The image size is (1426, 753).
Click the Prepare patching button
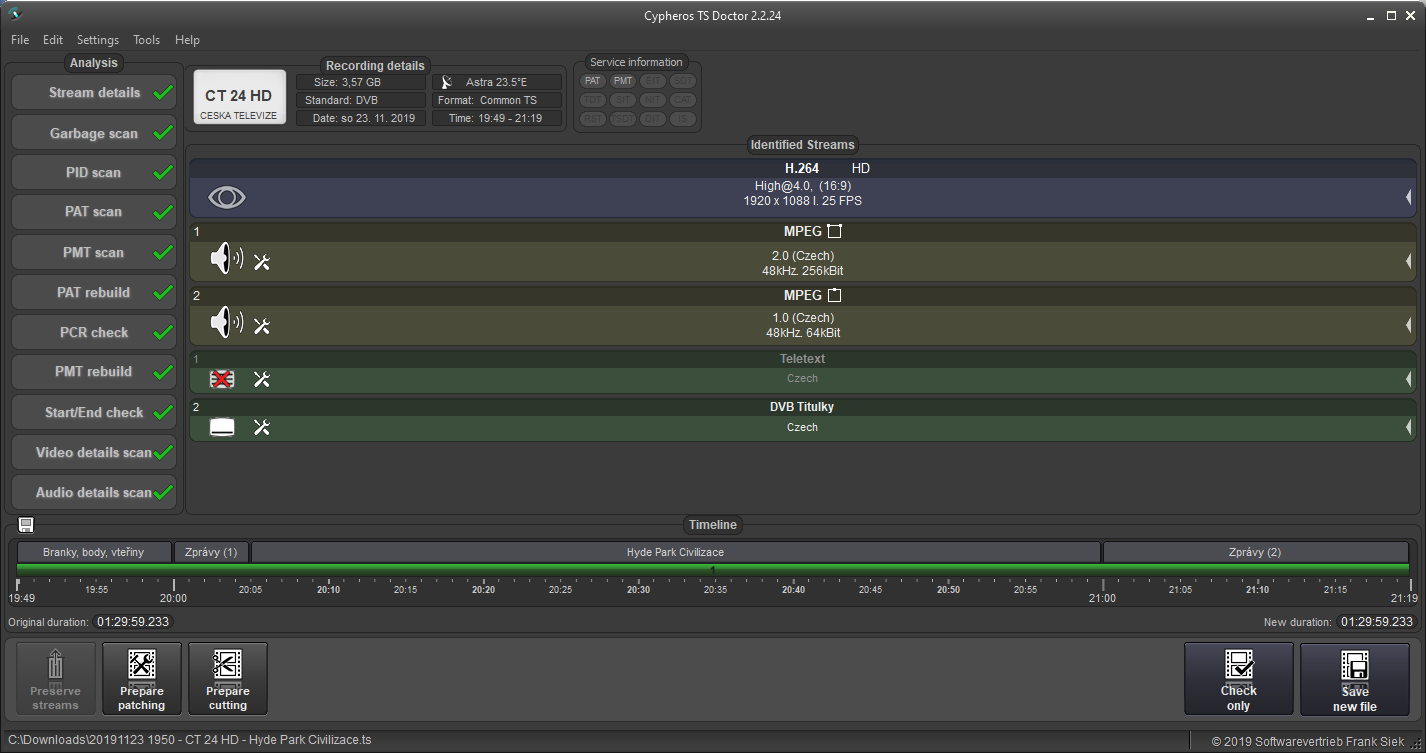tap(142, 679)
